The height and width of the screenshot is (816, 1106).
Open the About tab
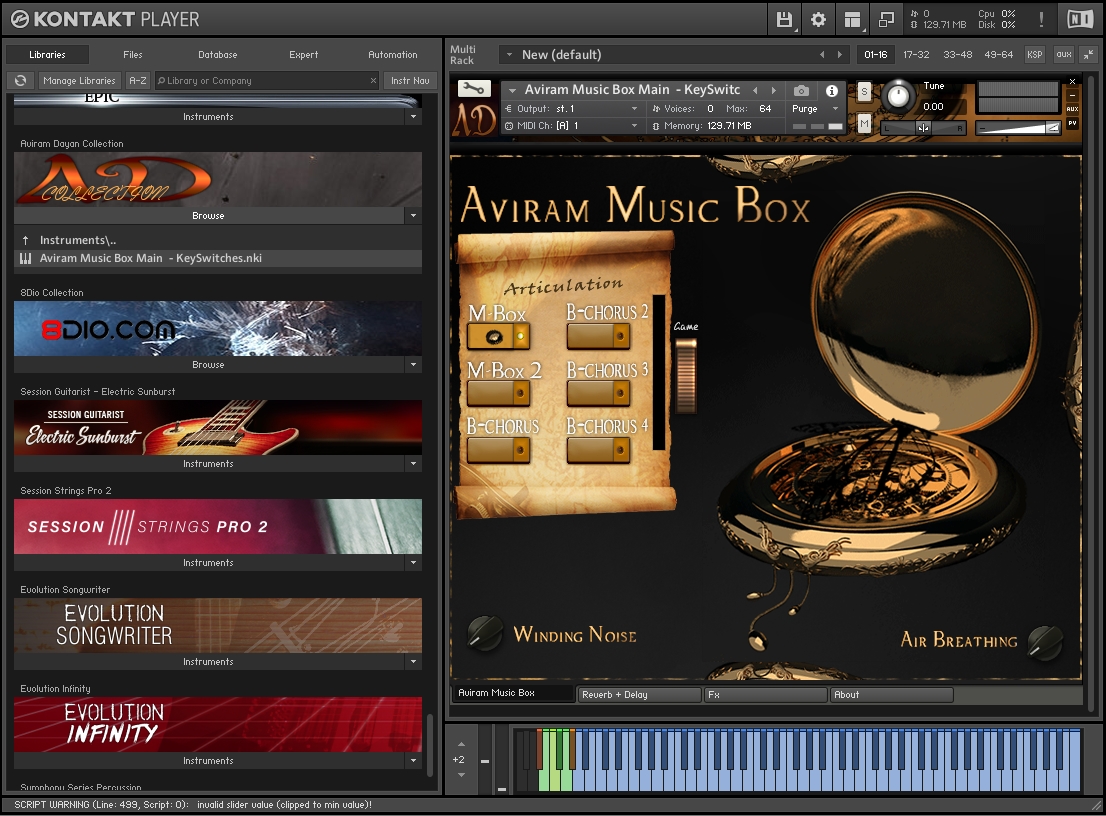(892, 695)
